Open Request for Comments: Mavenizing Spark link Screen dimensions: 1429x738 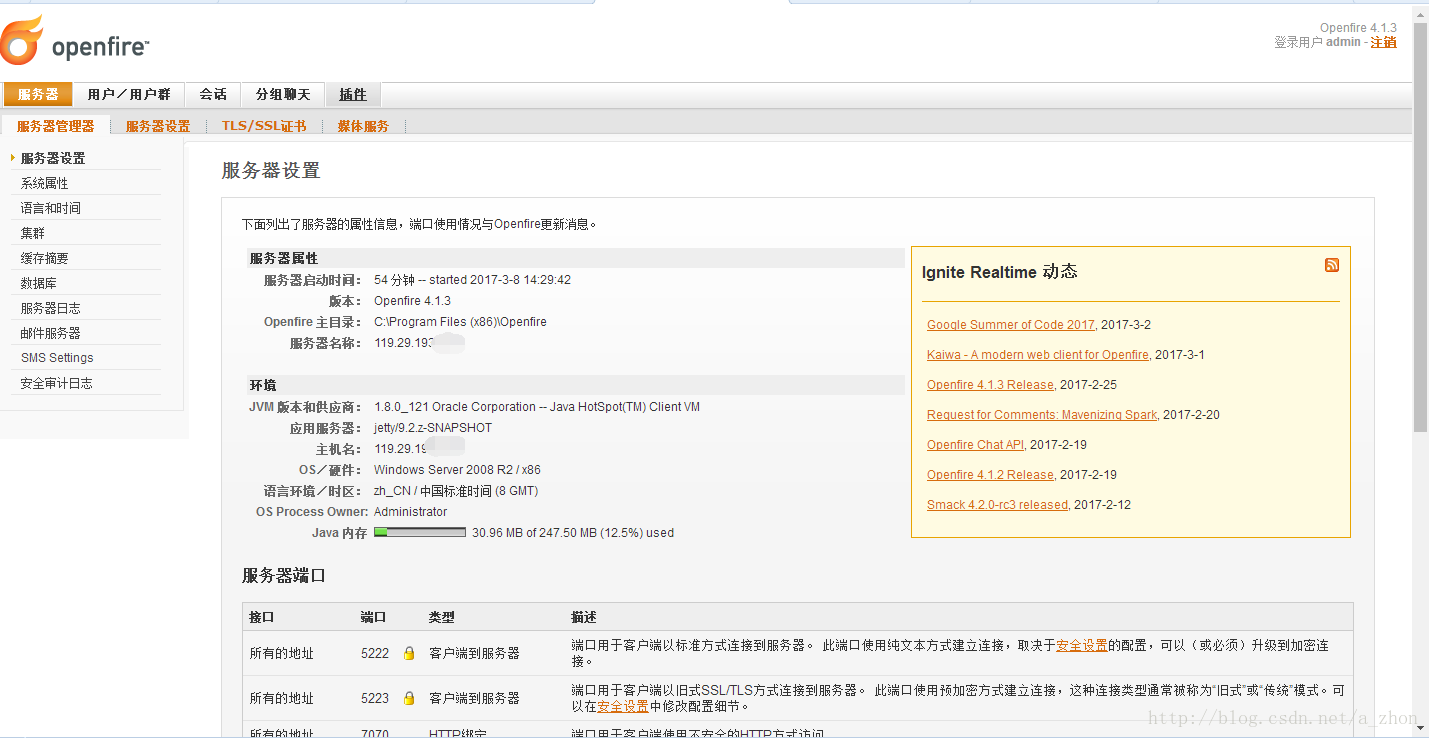point(1041,415)
